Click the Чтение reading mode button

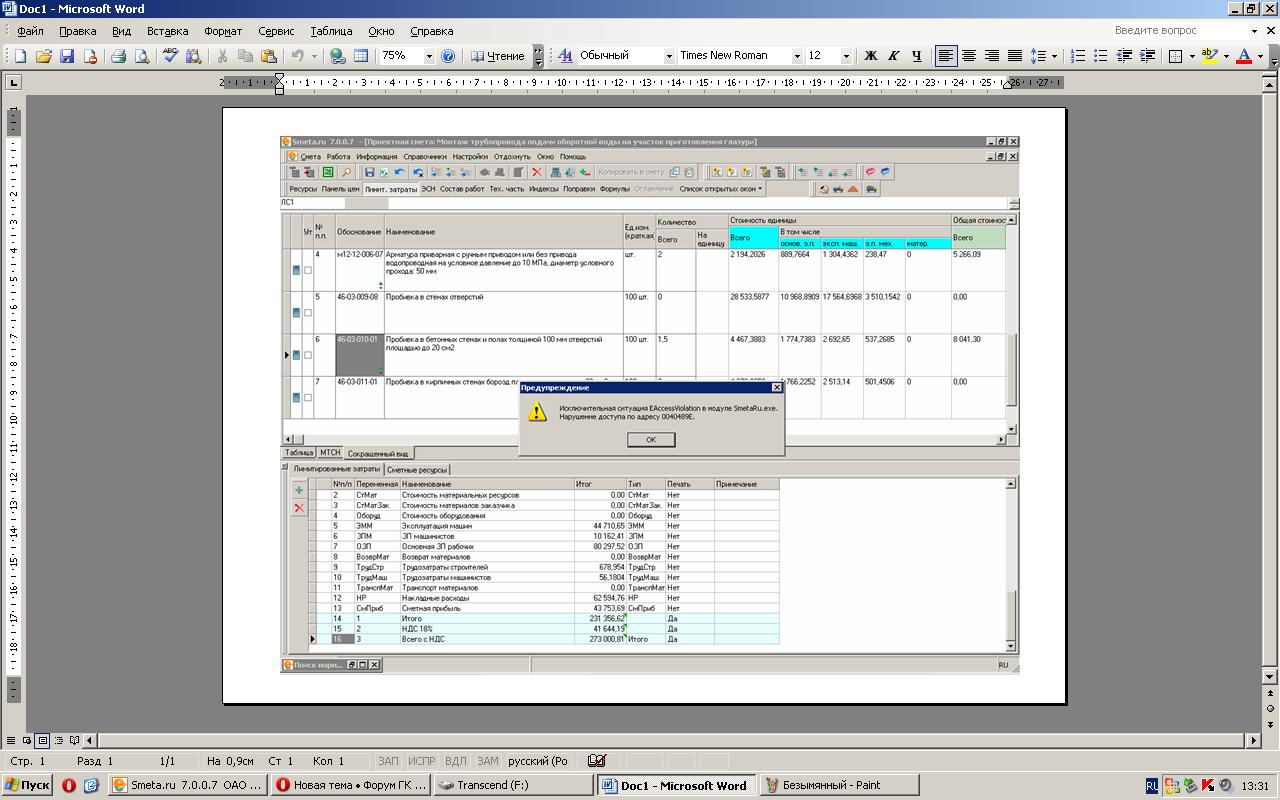tap(498, 56)
